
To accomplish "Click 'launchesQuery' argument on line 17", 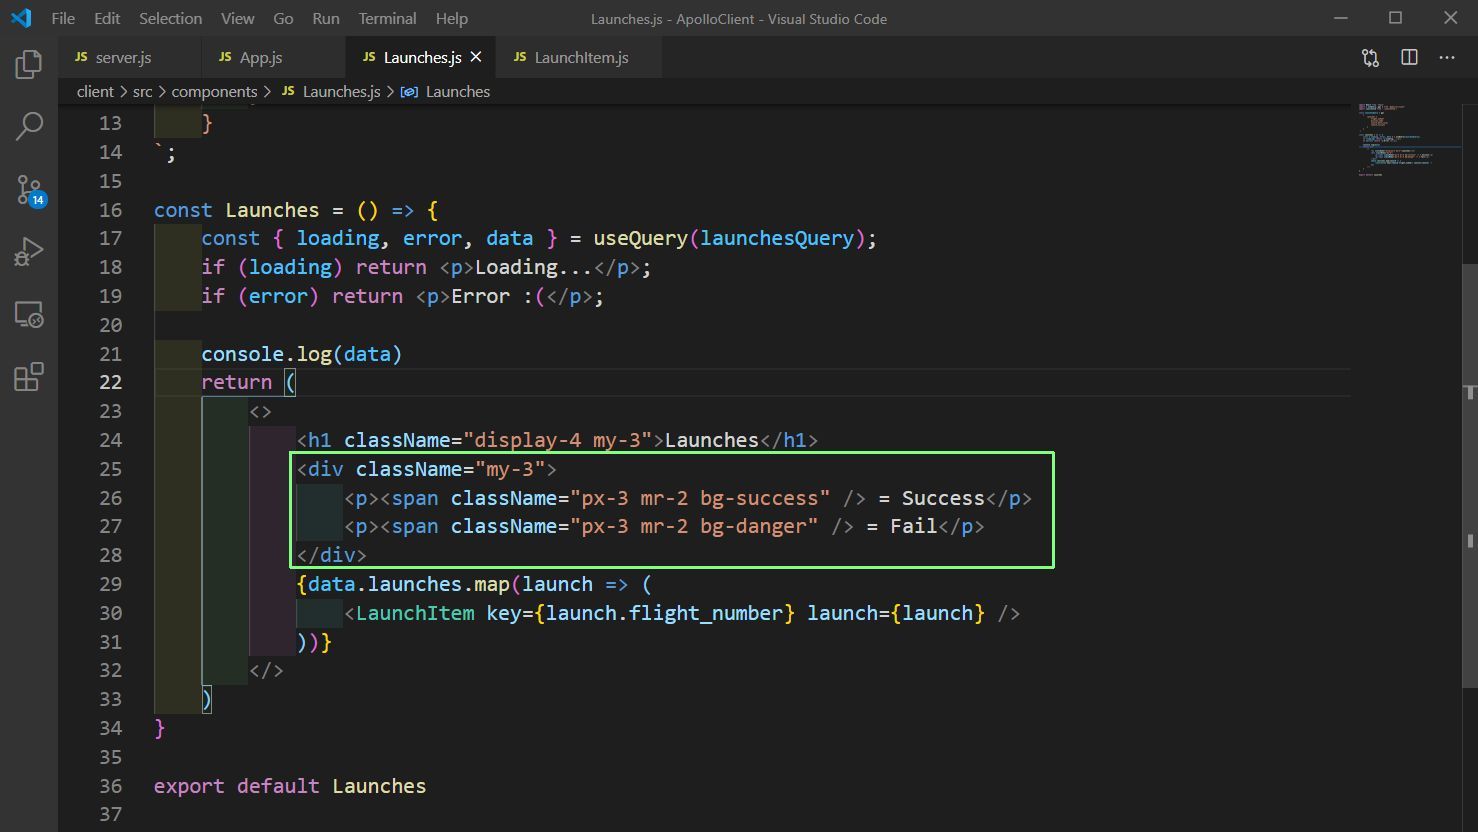I will click(777, 238).
